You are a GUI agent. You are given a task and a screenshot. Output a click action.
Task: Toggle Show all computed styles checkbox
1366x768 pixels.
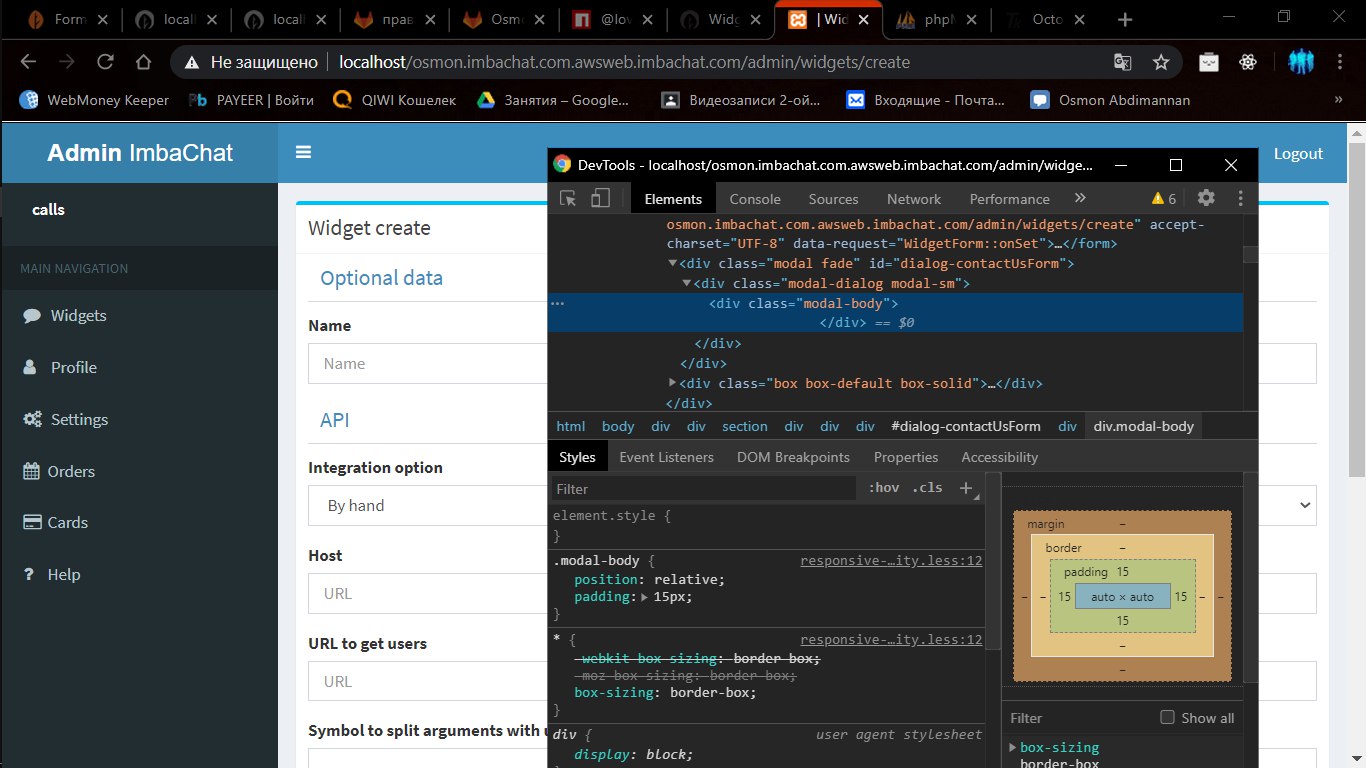click(1167, 717)
